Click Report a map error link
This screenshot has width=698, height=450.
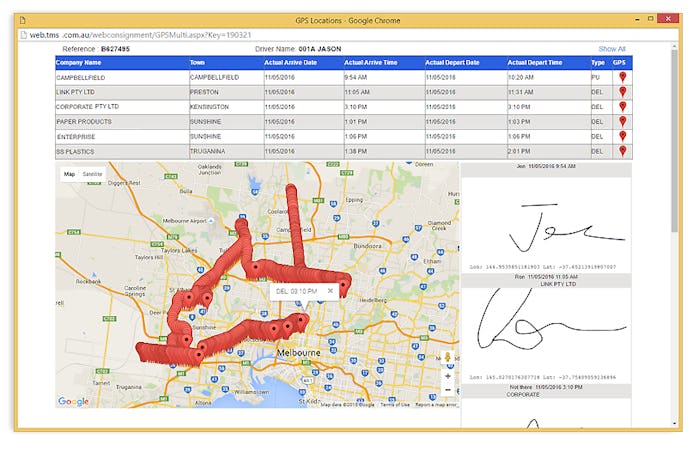click(436, 405)
